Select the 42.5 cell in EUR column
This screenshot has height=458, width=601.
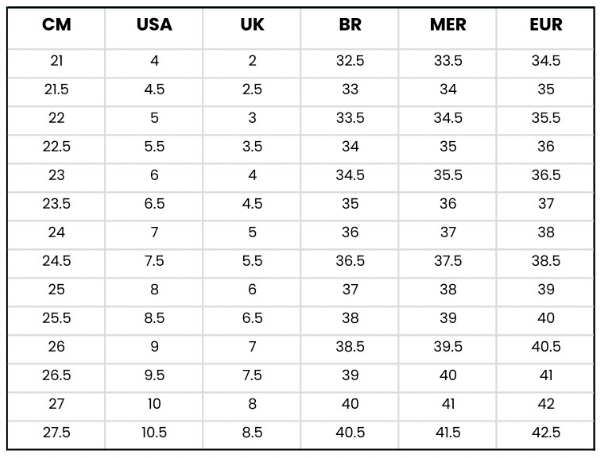point(546,433)
